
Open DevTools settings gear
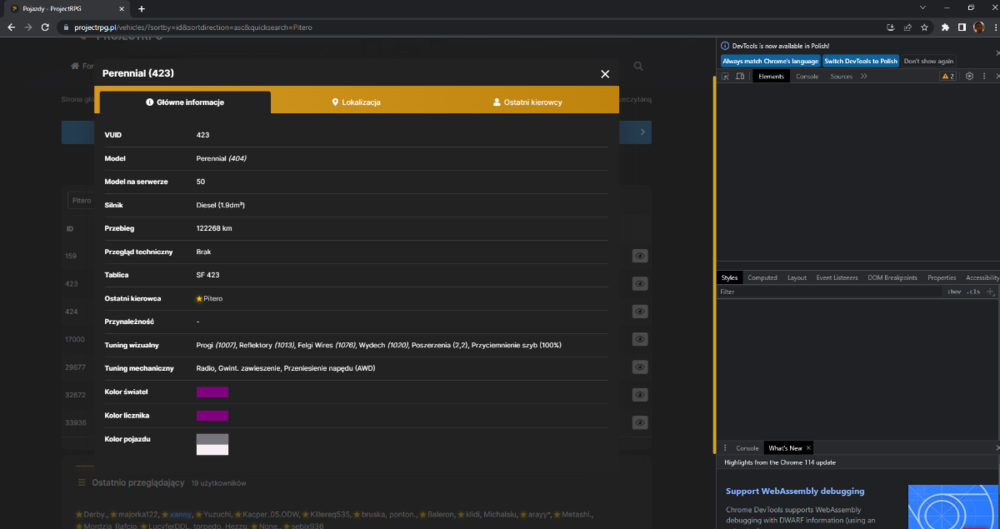click(969, 76)
